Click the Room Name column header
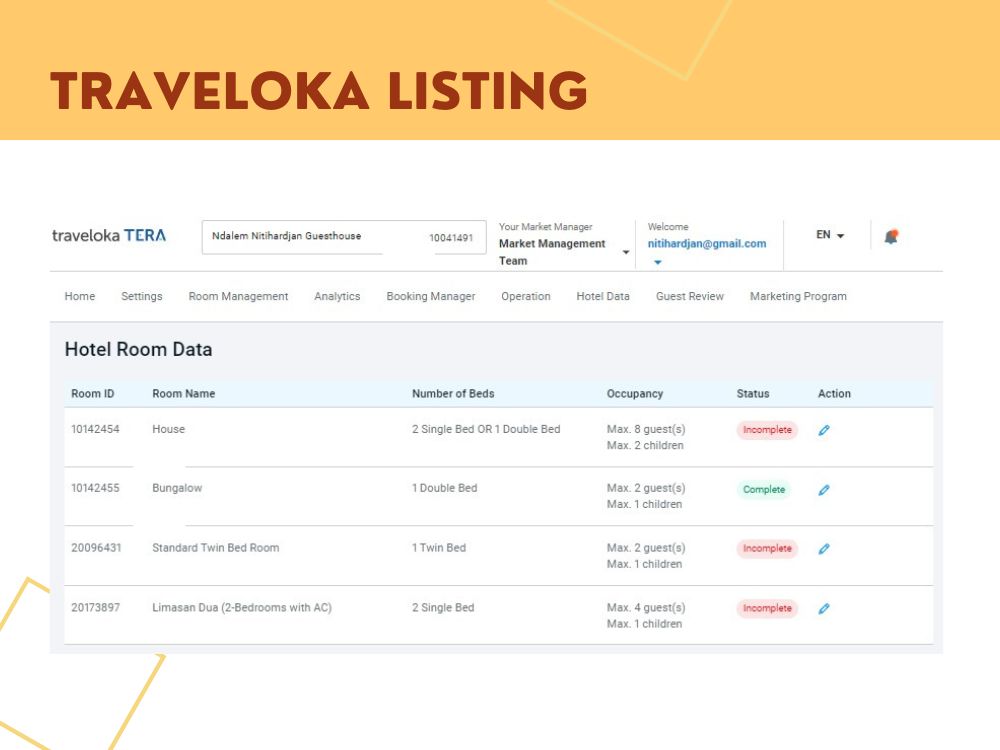This screenshot has height=750, width=1000. pos(184,393)
